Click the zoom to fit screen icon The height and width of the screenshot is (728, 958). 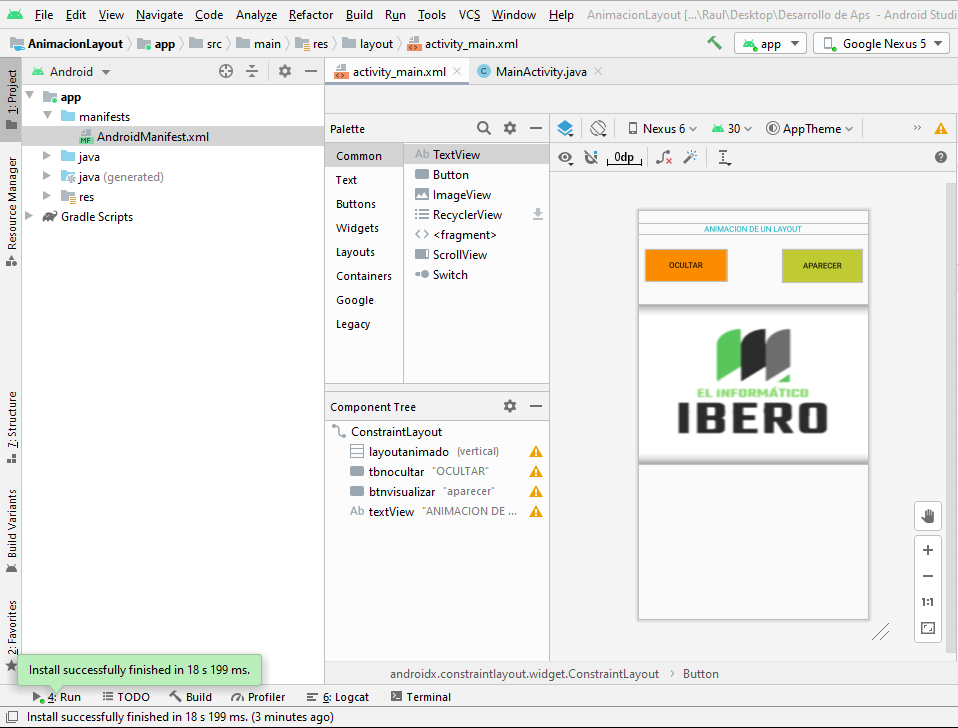[x=927, y=628]
